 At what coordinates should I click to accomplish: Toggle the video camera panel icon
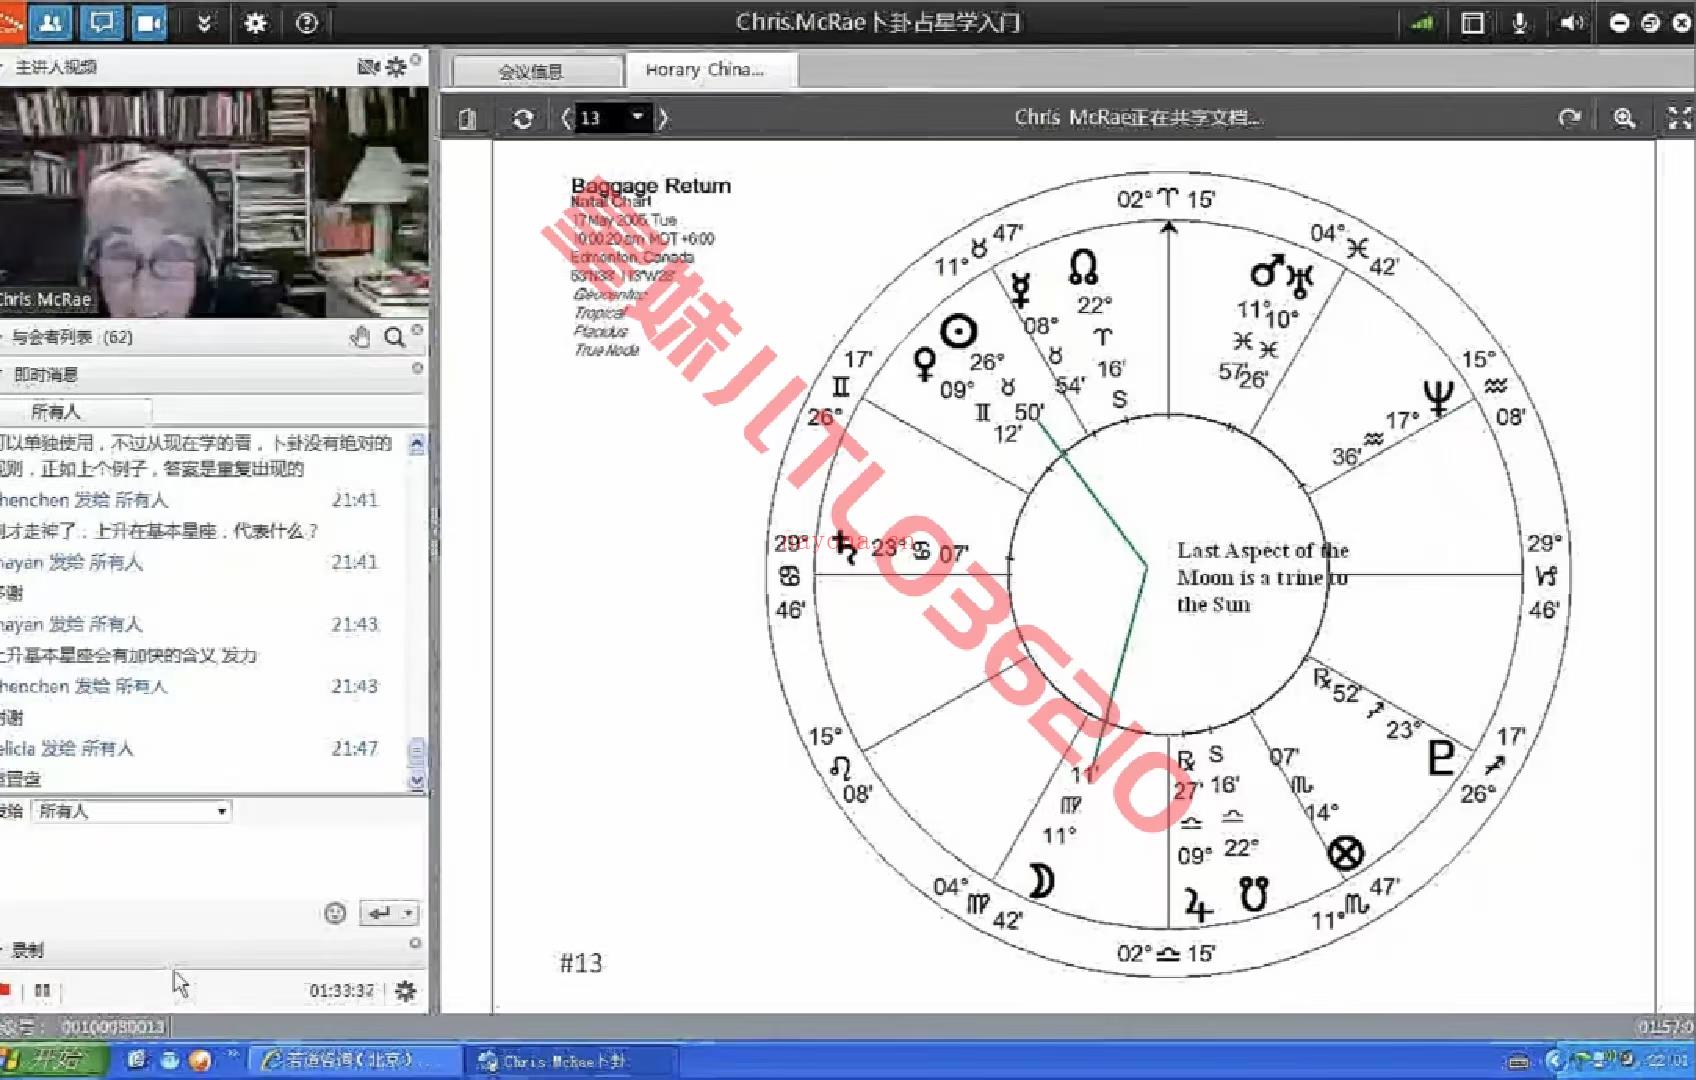pyautogui.click(x=149, y=22)
